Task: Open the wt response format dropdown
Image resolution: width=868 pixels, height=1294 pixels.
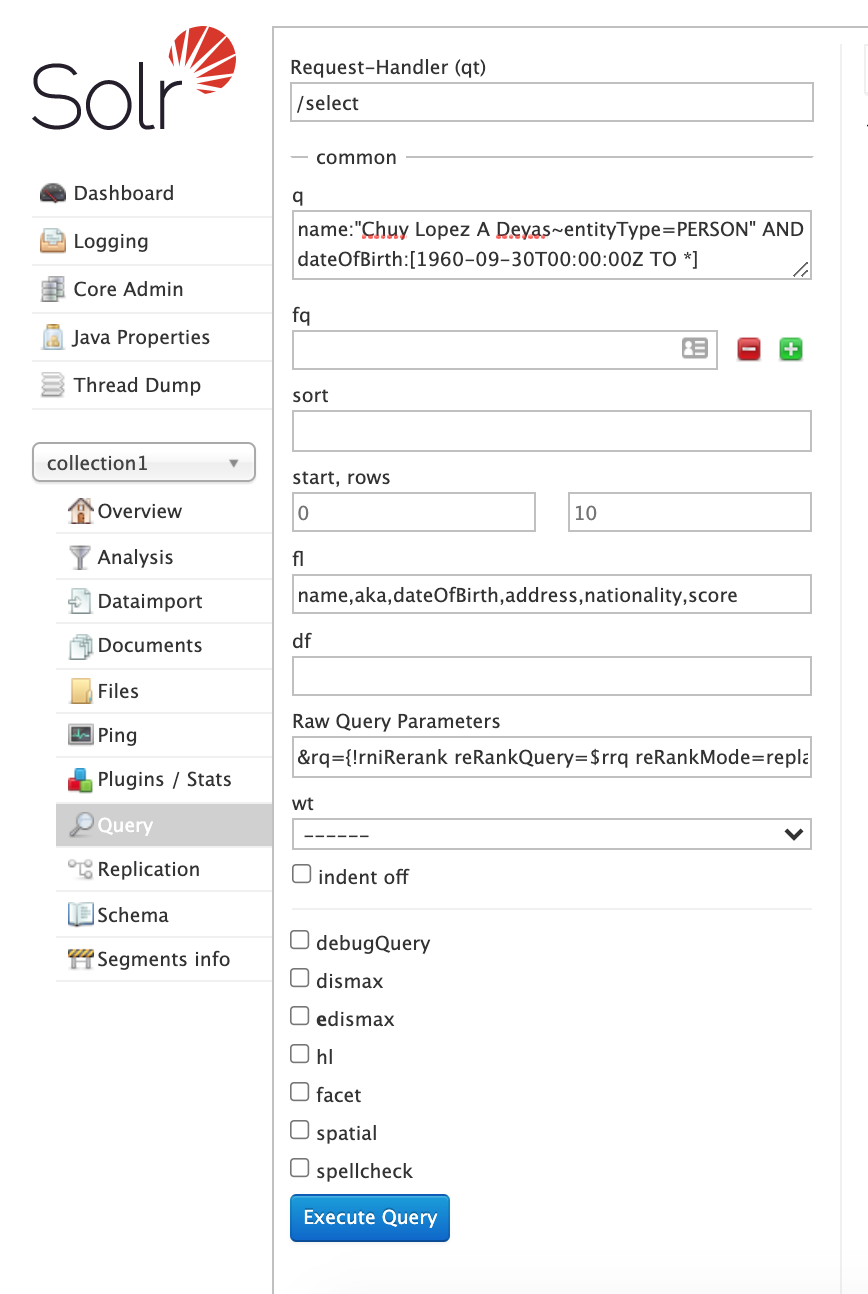Action: 551,834
